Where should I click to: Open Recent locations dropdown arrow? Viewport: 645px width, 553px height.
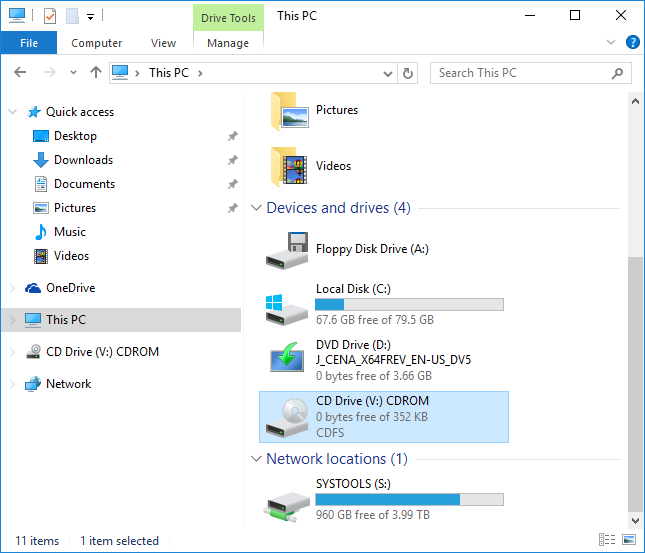point(73,73)
